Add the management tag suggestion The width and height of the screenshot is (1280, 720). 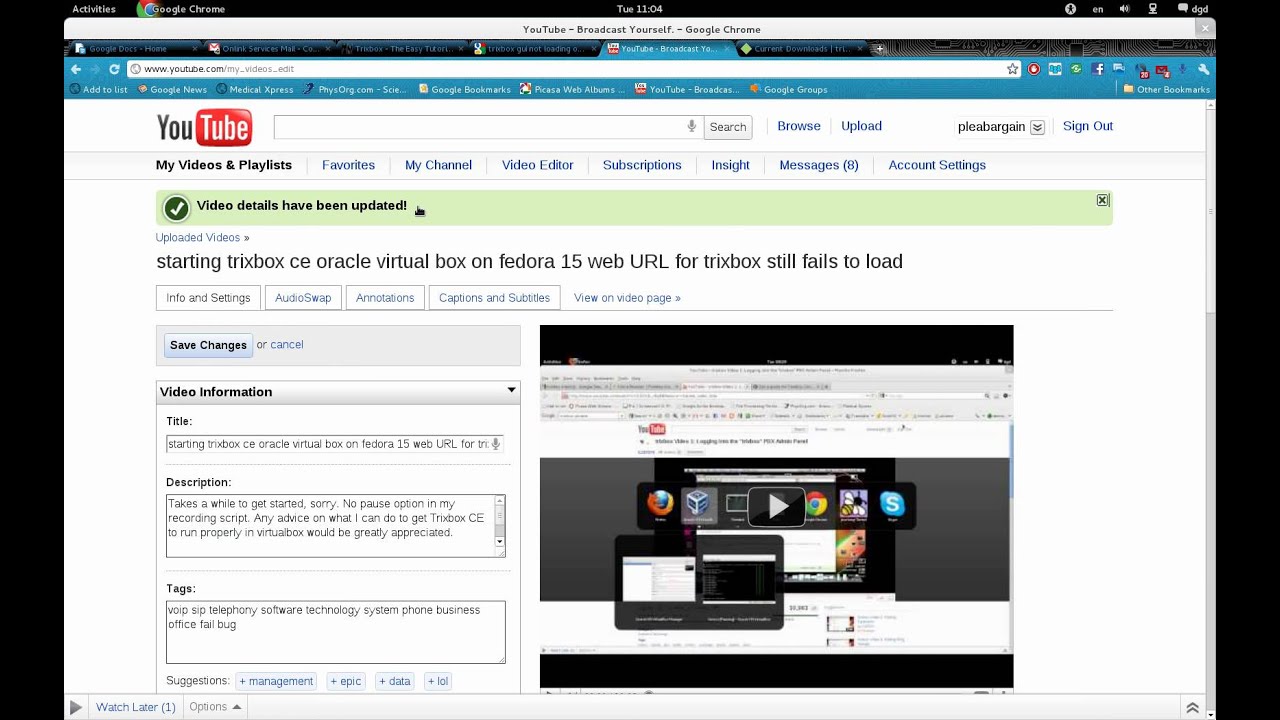[x=276, y=681]
